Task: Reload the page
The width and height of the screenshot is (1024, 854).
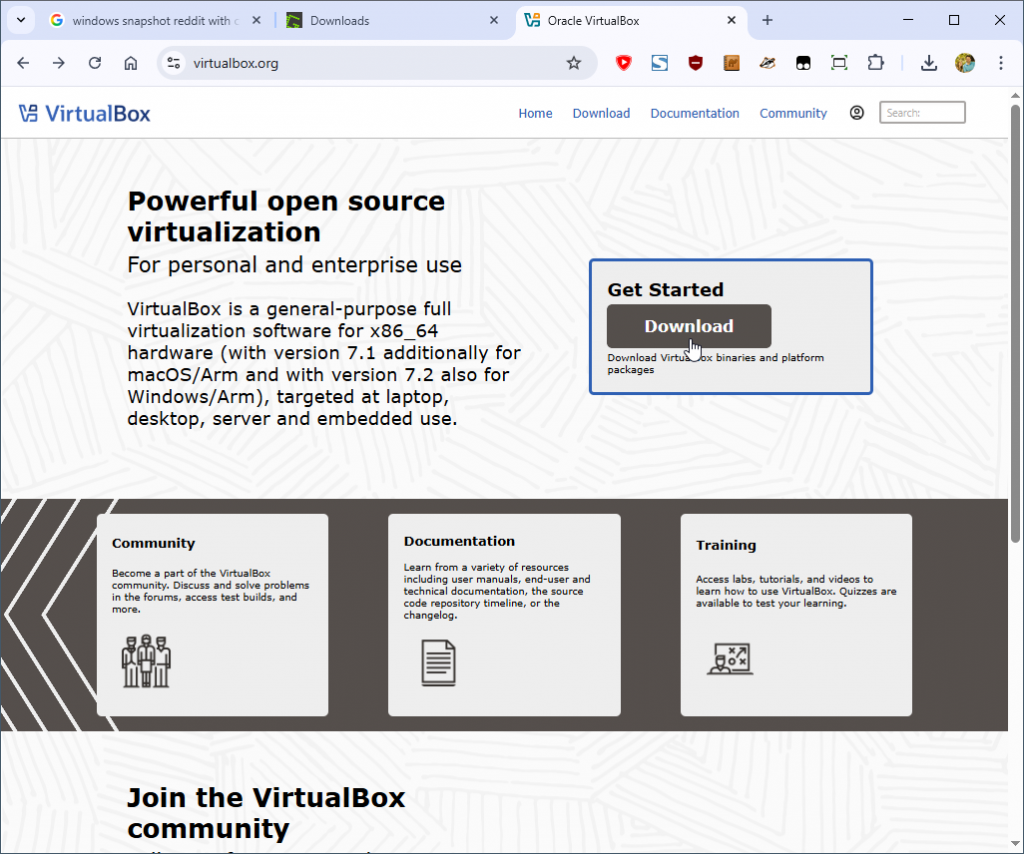Action: click(x=95, y=63)
